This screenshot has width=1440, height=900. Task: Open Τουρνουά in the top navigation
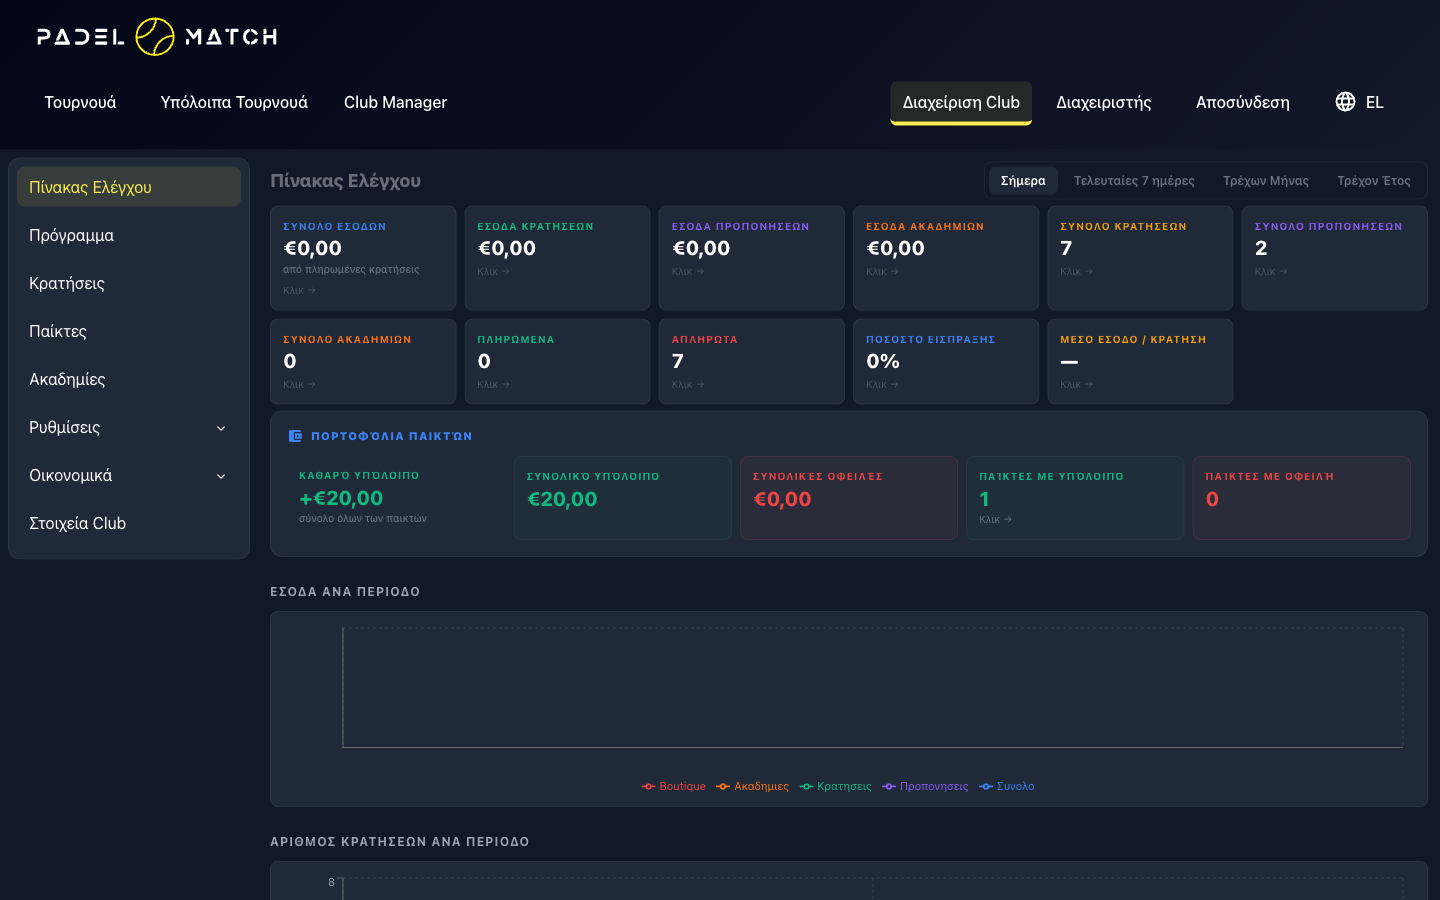click(80, 102)
